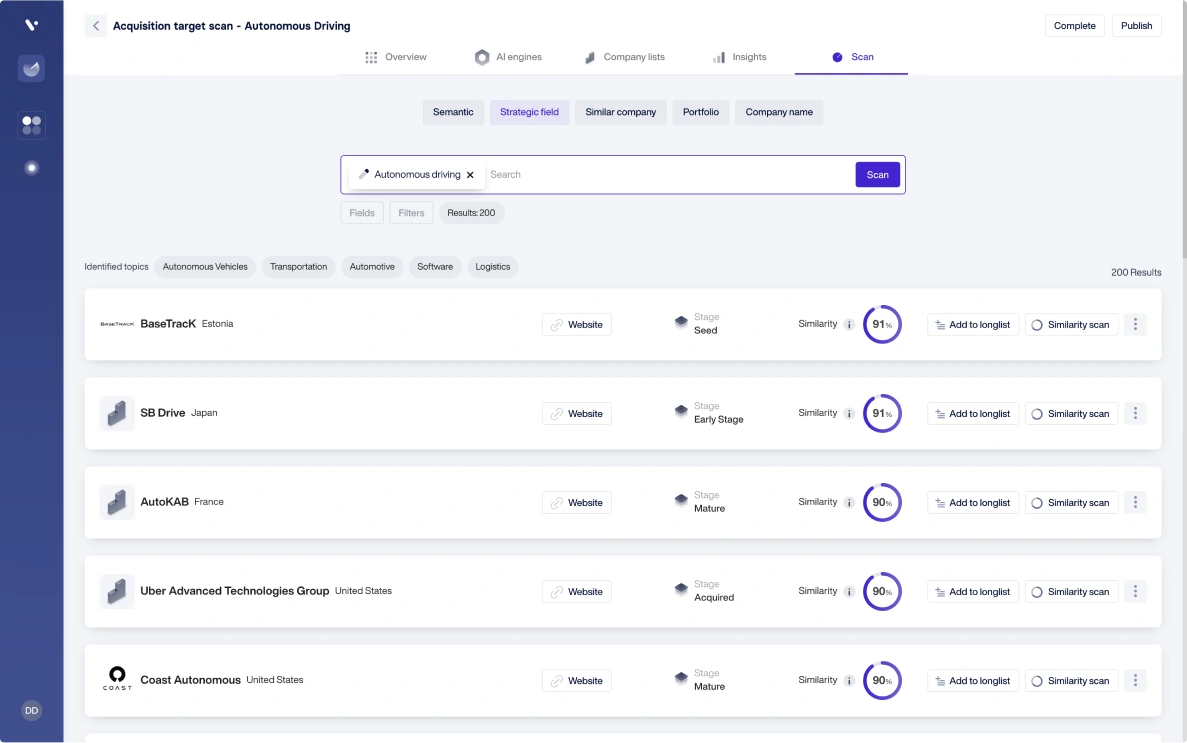Viewport: 1187px width, 743px height.
Task: Open the Filters dropdown
Action: pyautogui.click(x=411, y=213)
